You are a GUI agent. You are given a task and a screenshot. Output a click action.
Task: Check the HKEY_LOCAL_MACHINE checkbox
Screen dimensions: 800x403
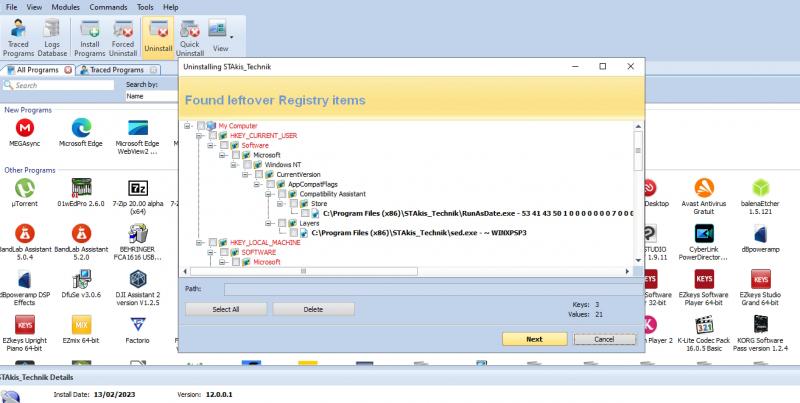[x=213, y=242]
